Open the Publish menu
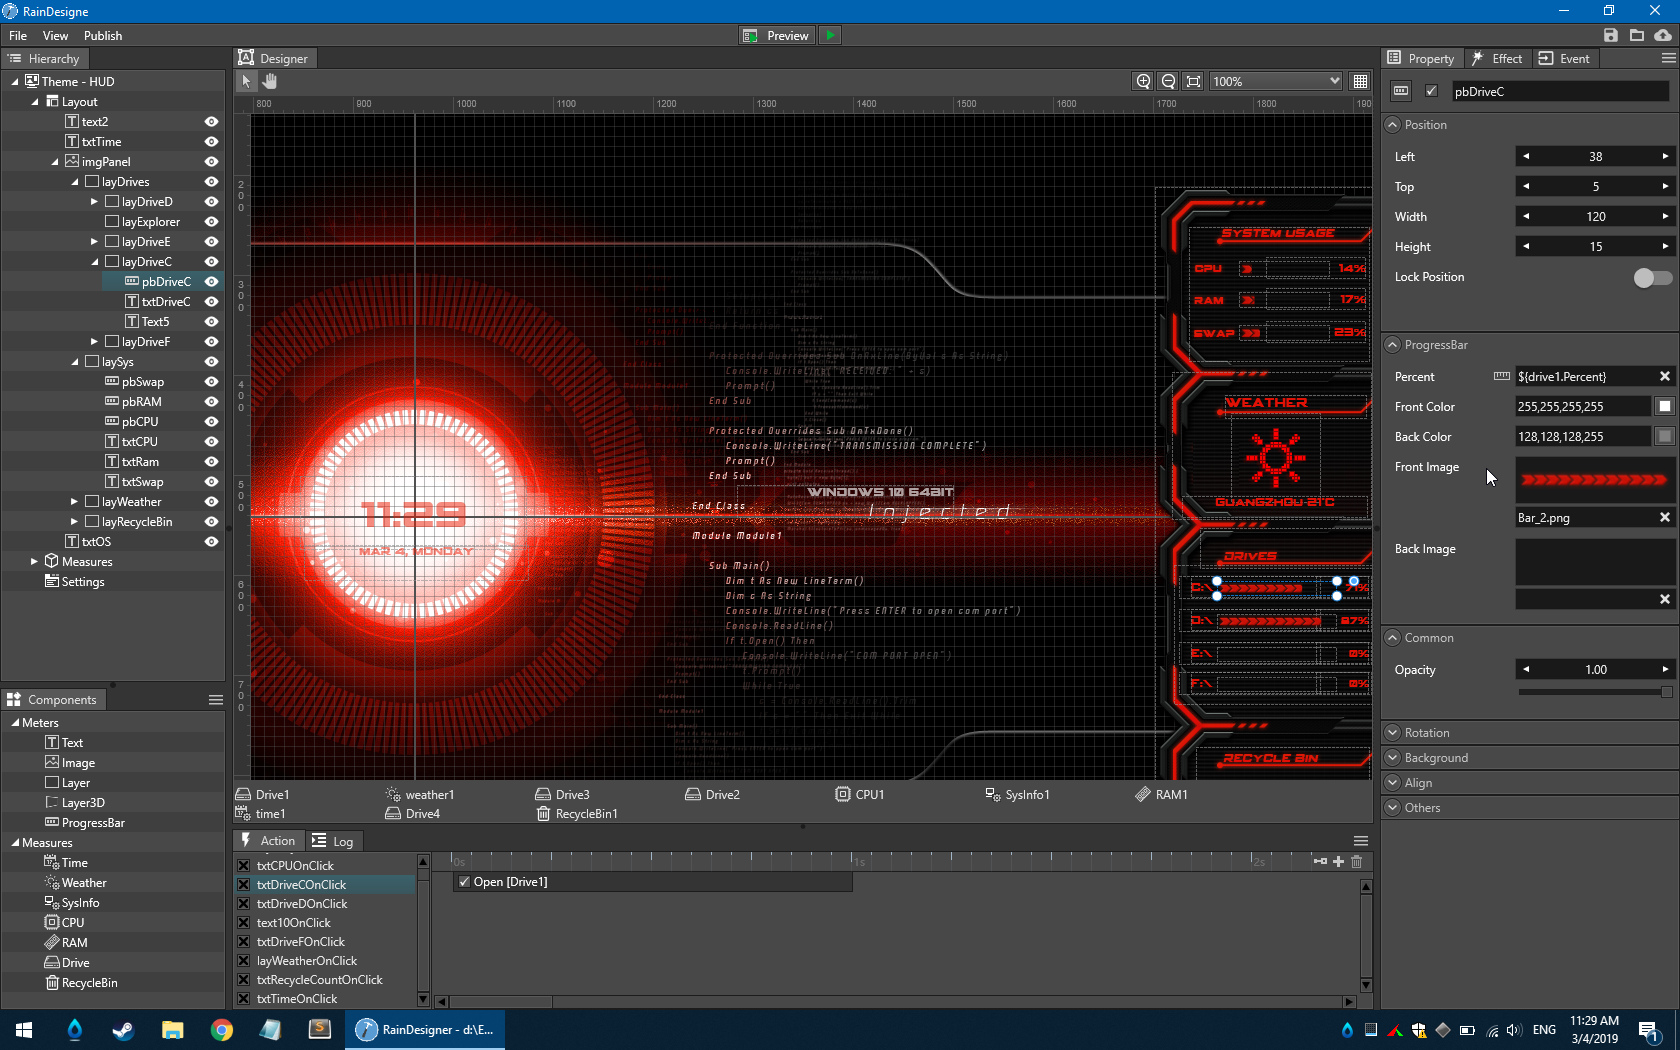Viewport: 1680px width, 1050px height. tap(102, 35)
